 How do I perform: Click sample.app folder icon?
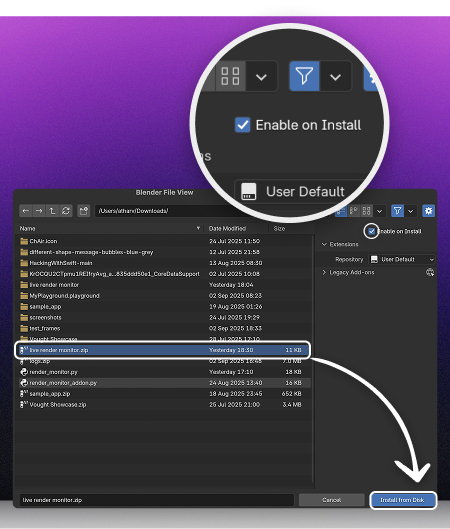(x=24, y=307)
